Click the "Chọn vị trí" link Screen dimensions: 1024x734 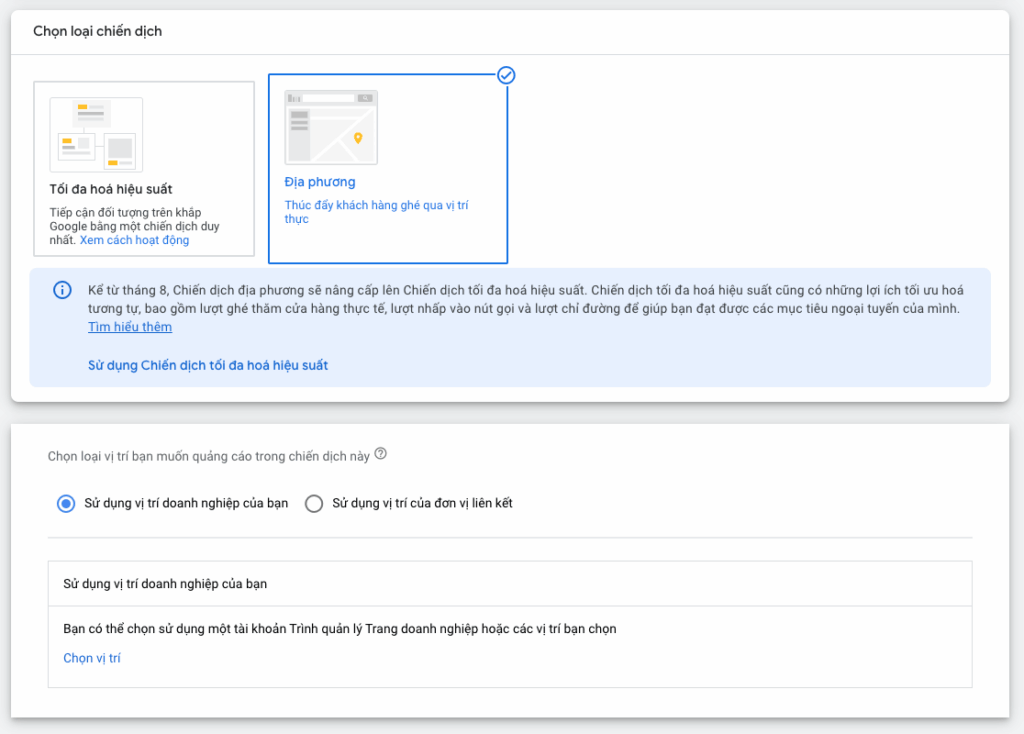[92, 658]
